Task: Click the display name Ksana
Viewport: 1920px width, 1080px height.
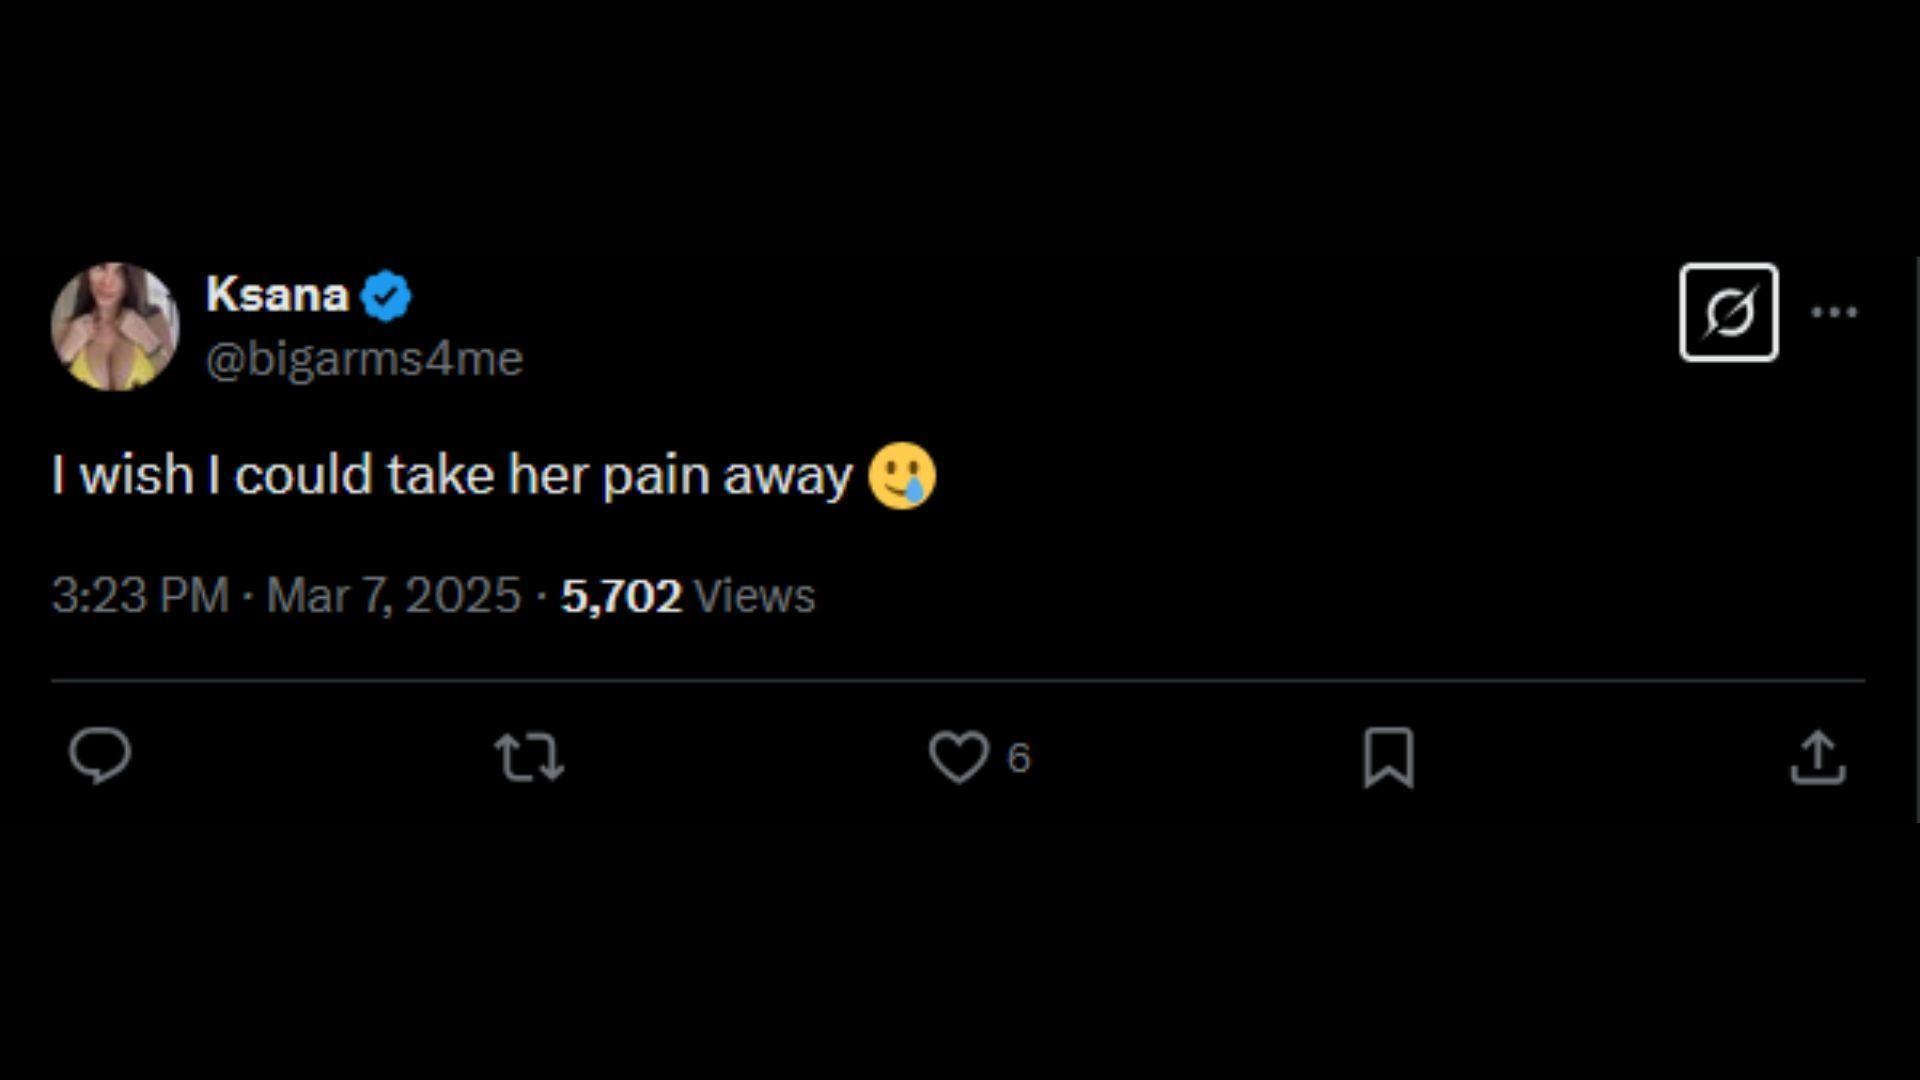Action: (x=277, y=295)
